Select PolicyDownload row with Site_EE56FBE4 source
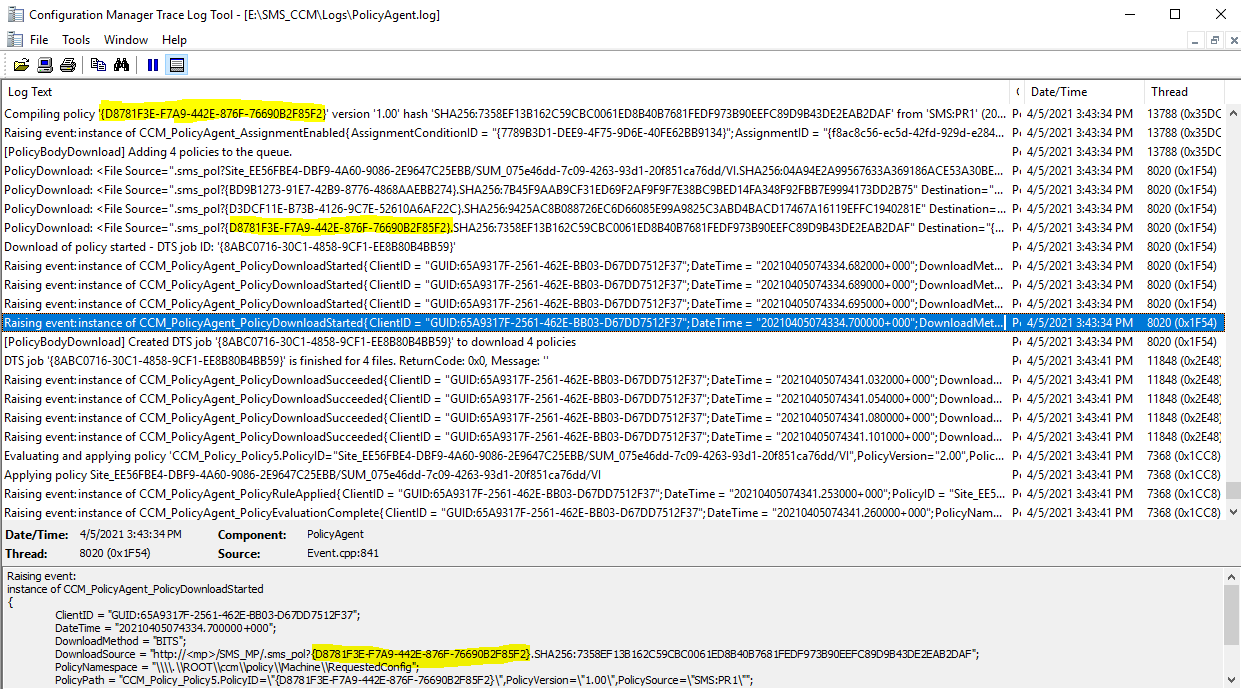 (x=612, y=171)
